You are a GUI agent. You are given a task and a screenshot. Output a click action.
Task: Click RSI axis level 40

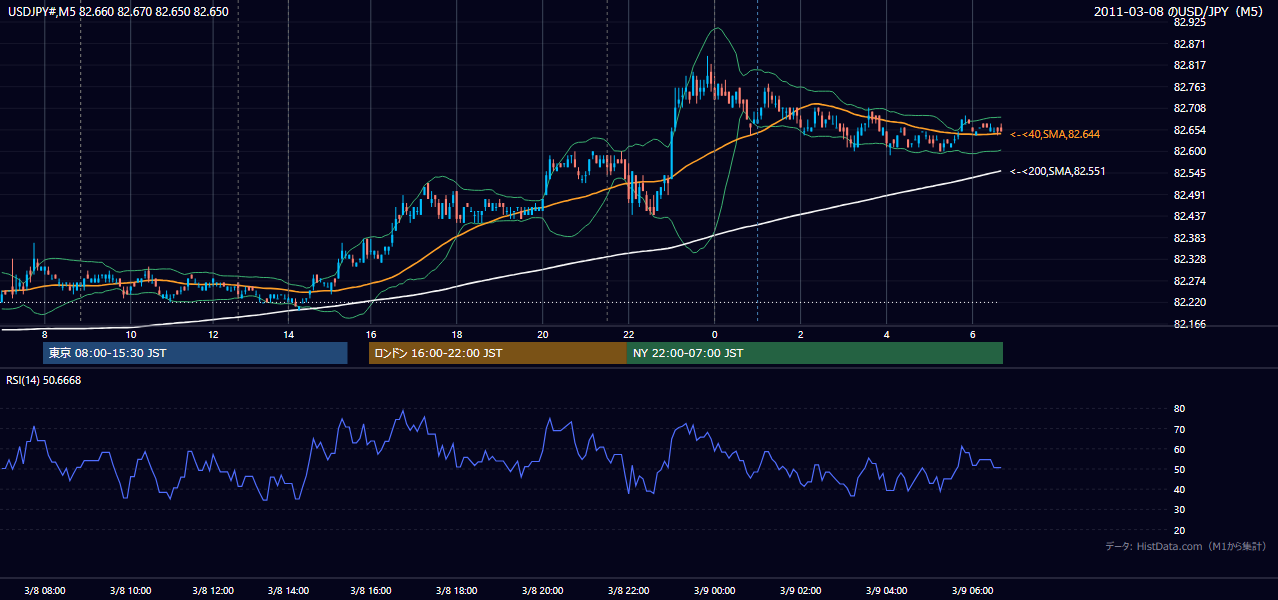pos(1180,490)
